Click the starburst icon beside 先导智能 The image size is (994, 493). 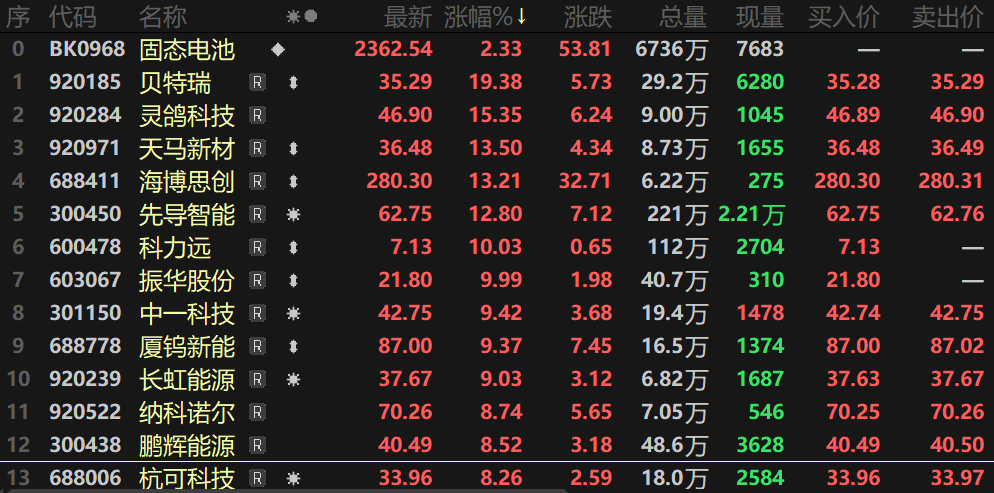[293, 215]
